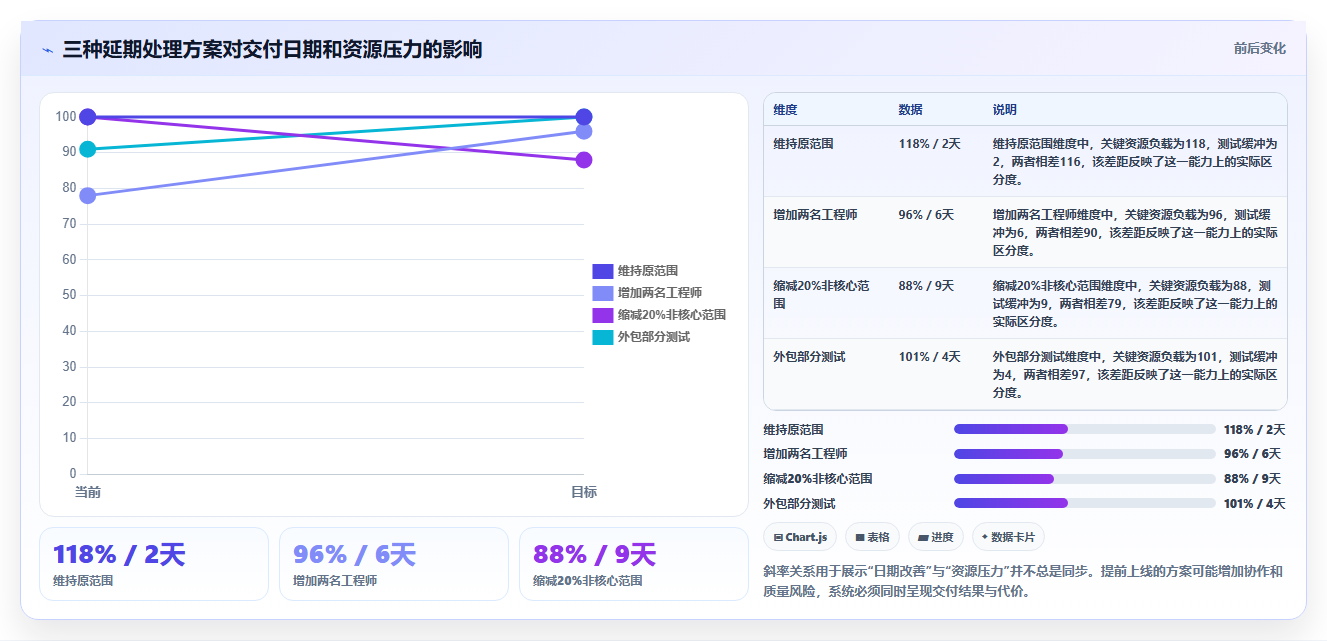Click table cell 88% / 9天
The image size is (1327, 641).
point(926,286)
